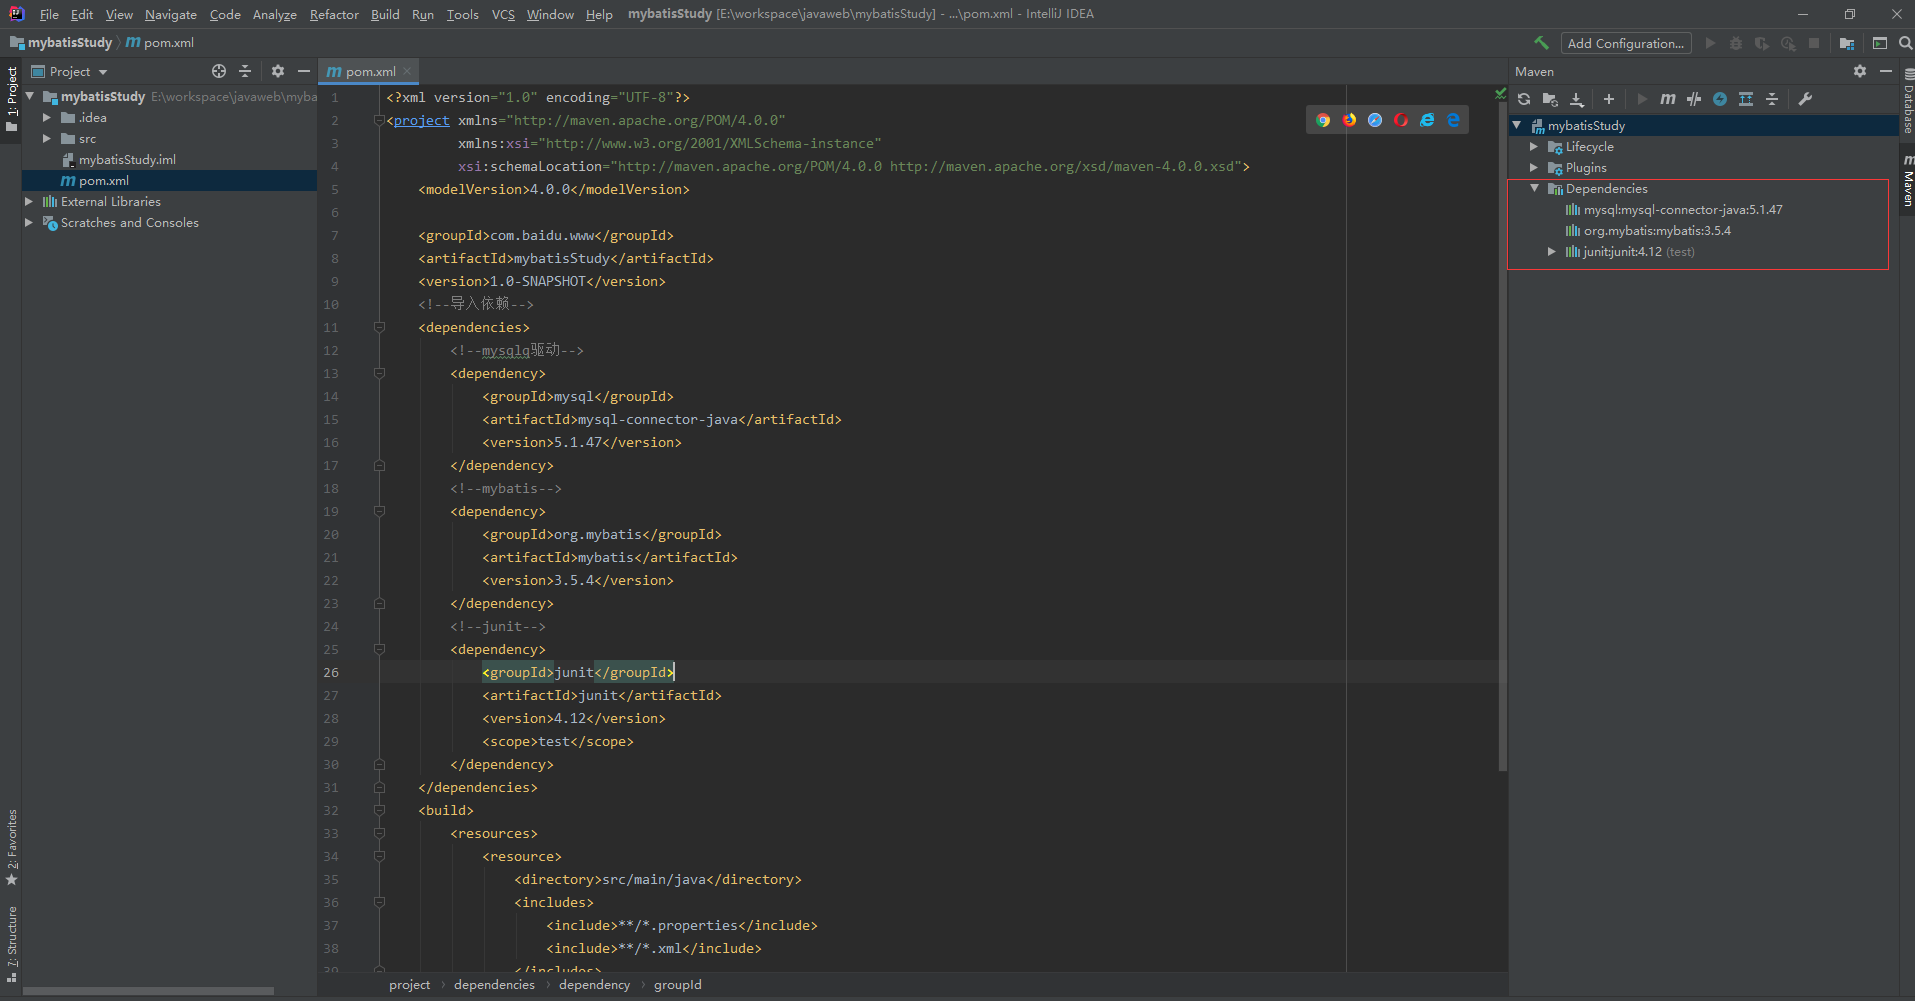Expand External Libraries node
Screen dimensions: 1915x1001
pos(29,201)
